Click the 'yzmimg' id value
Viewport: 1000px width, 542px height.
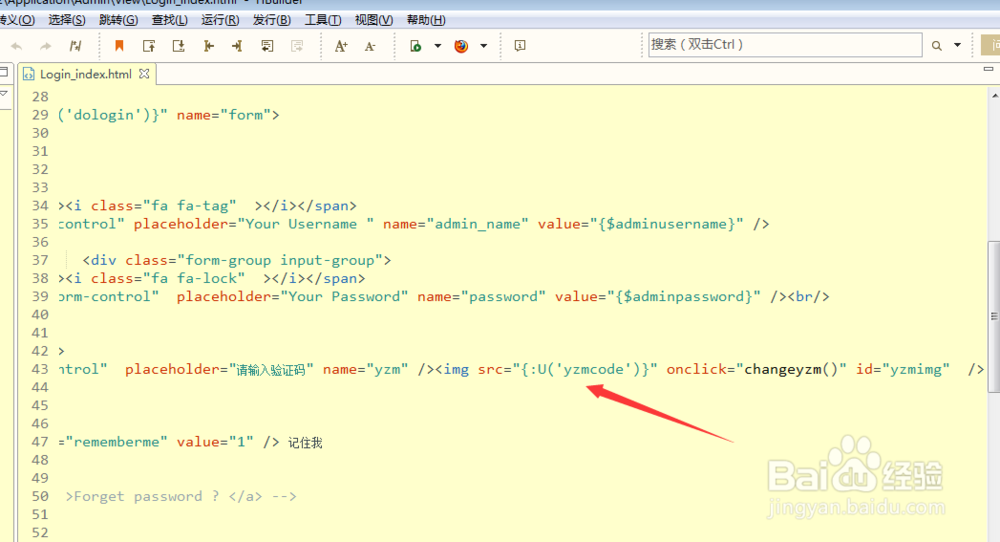[916, 369]
